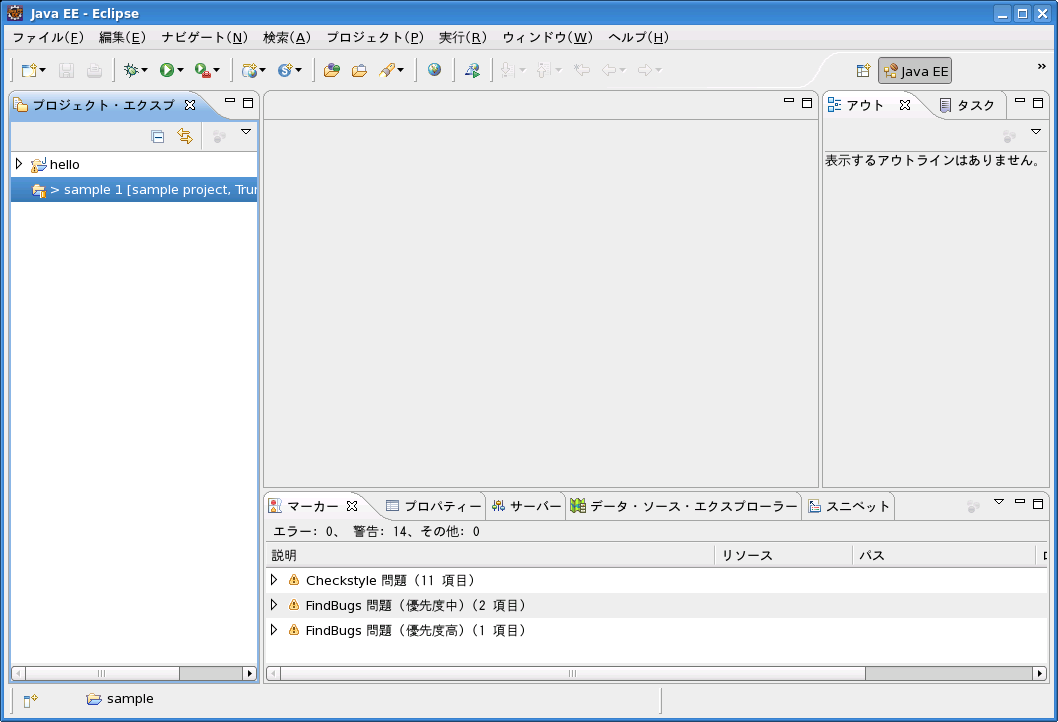Click the sample 1 project folder icon

[x=39, y=190]
